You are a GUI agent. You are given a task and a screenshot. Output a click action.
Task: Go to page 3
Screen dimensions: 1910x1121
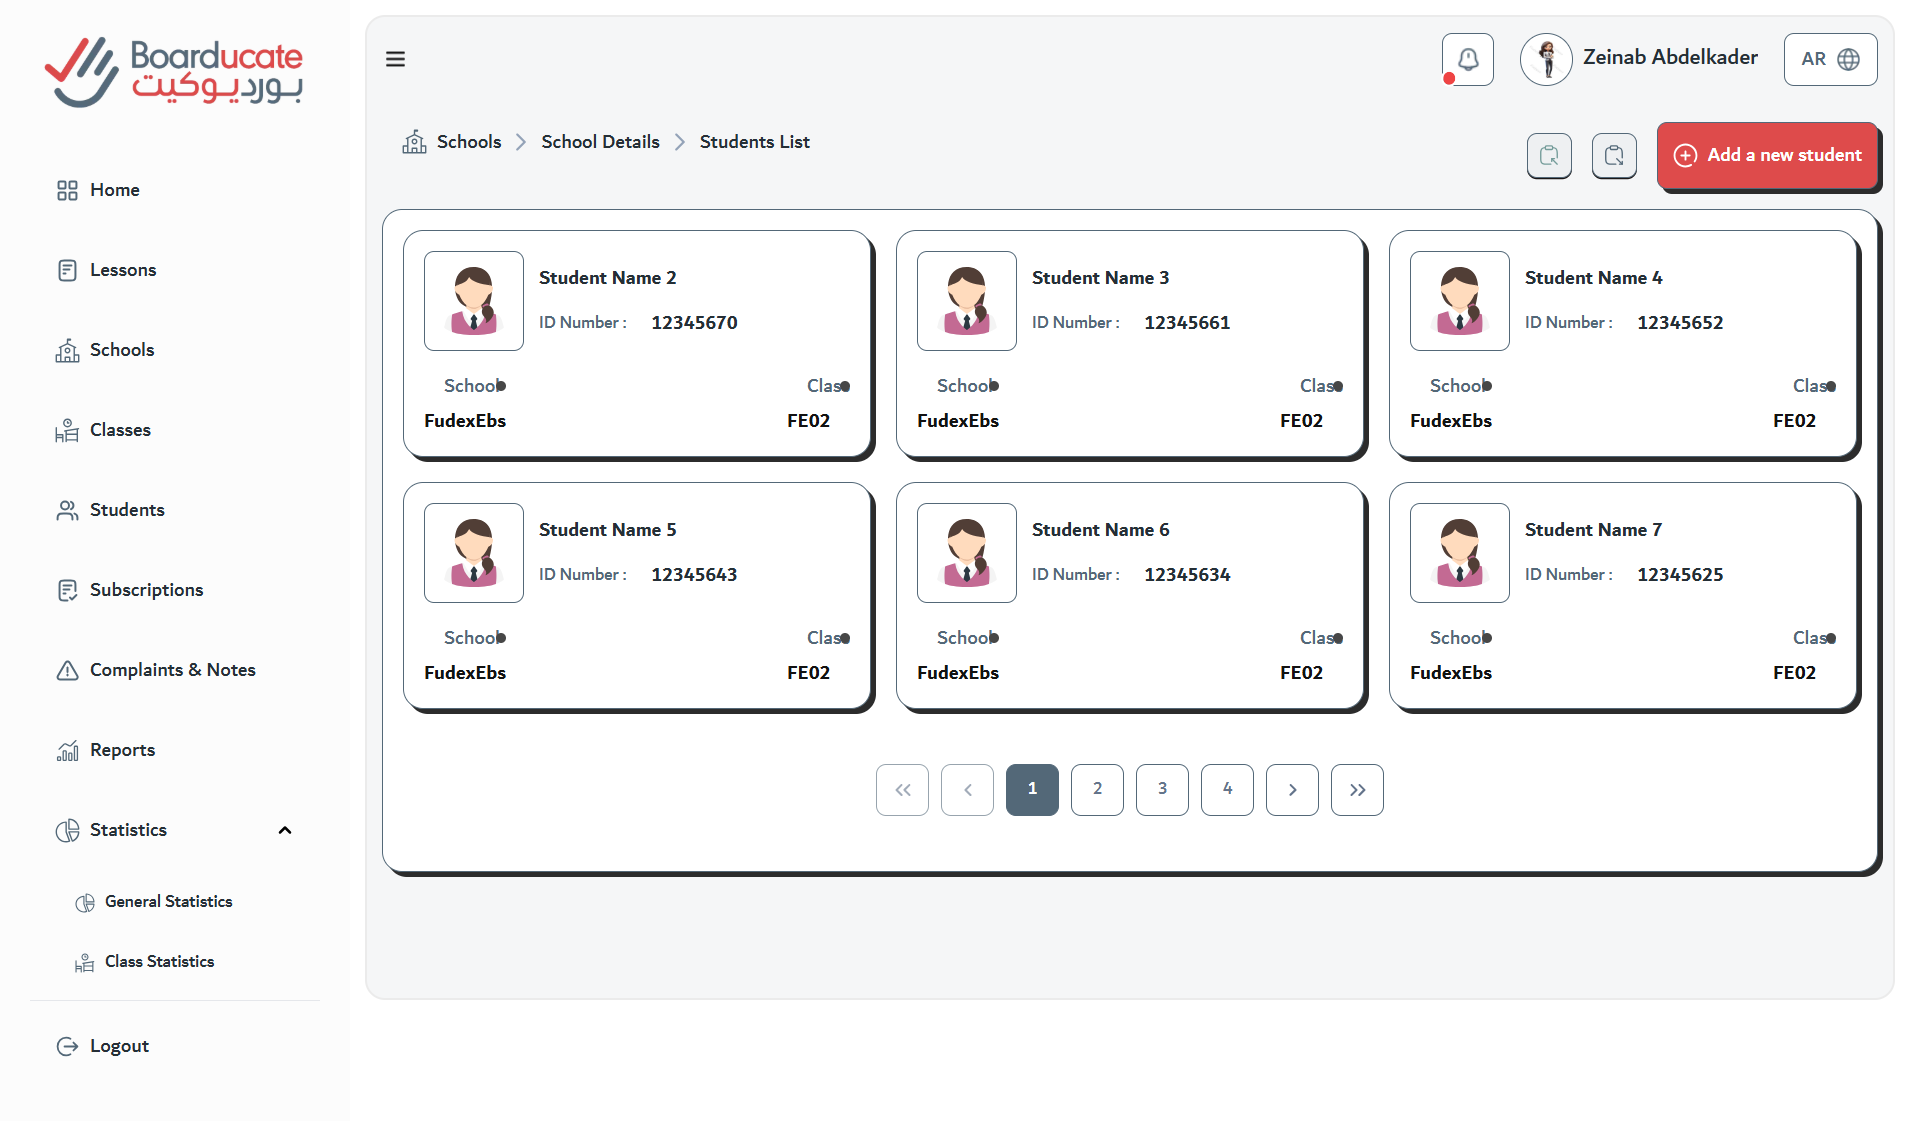tap(1162, 790)
